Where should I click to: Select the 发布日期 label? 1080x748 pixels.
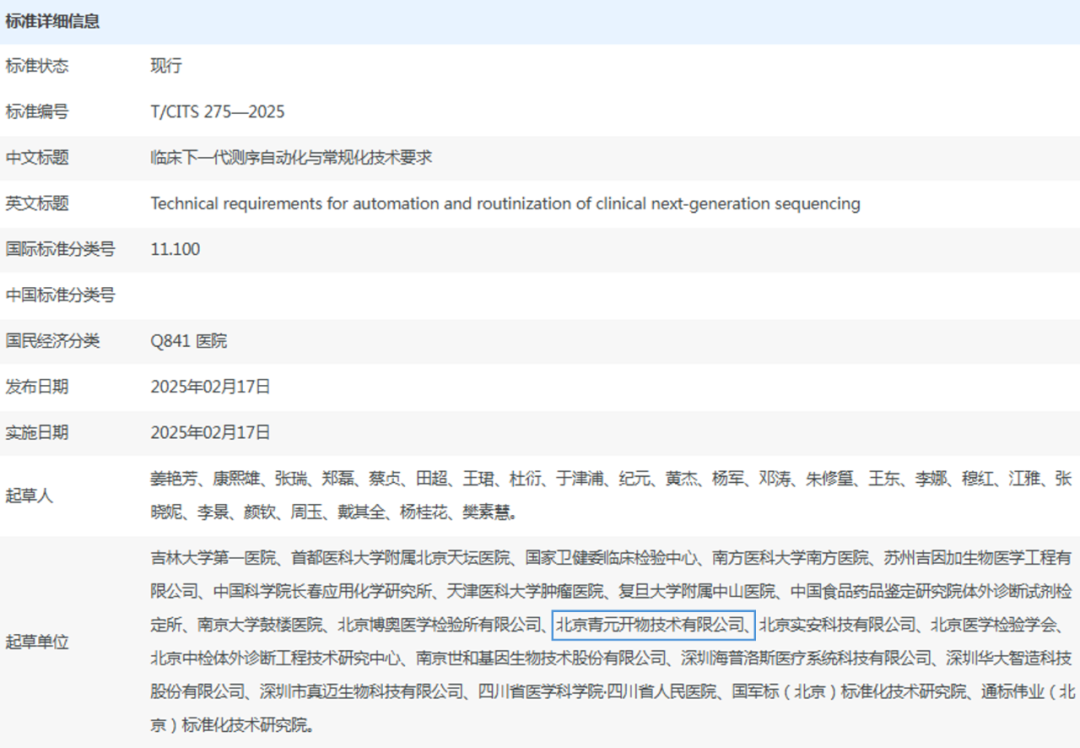click(37, 386)
